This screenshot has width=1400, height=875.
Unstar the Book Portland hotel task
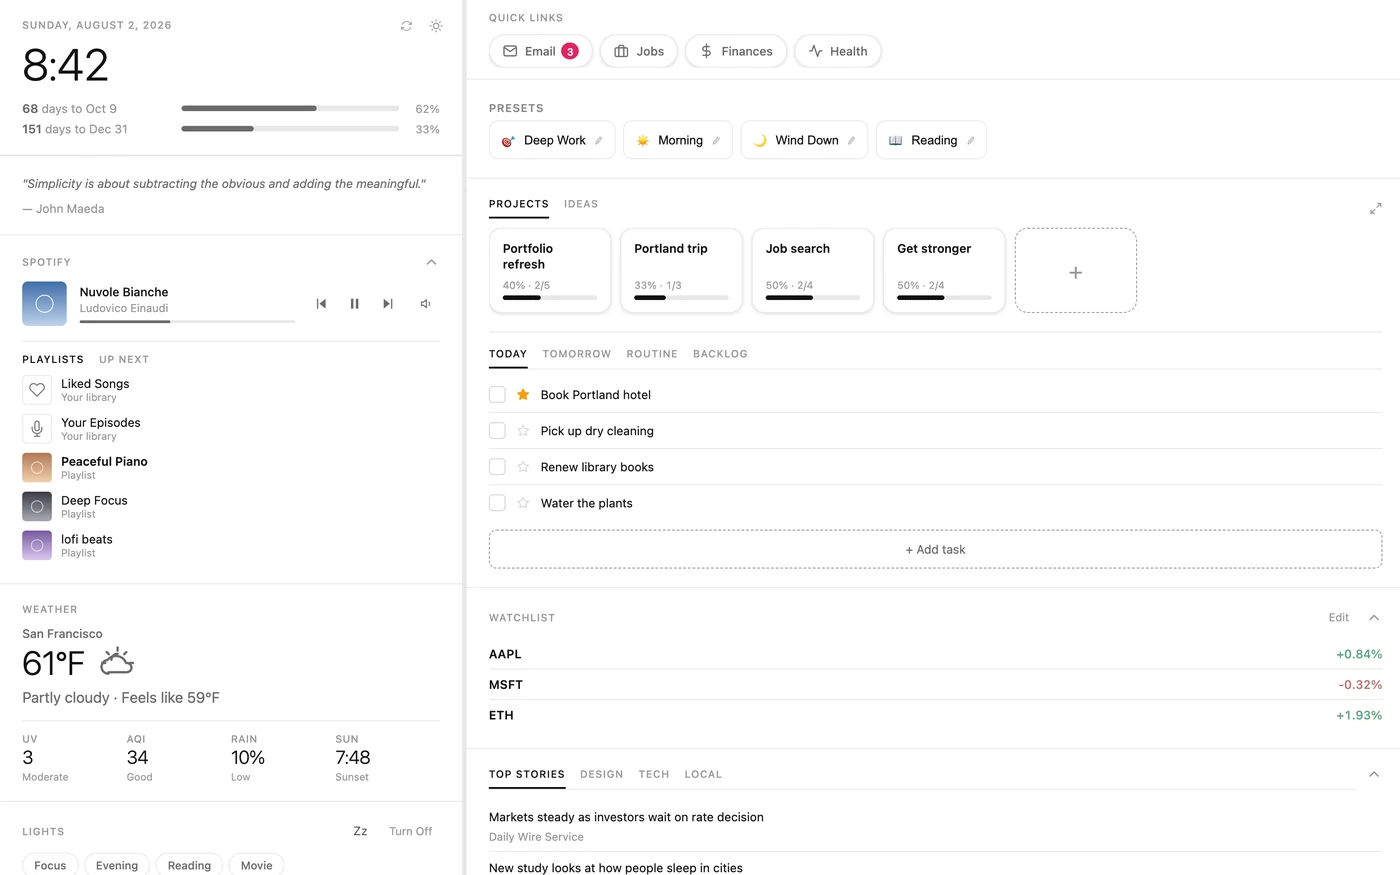(x=523, y=395)
